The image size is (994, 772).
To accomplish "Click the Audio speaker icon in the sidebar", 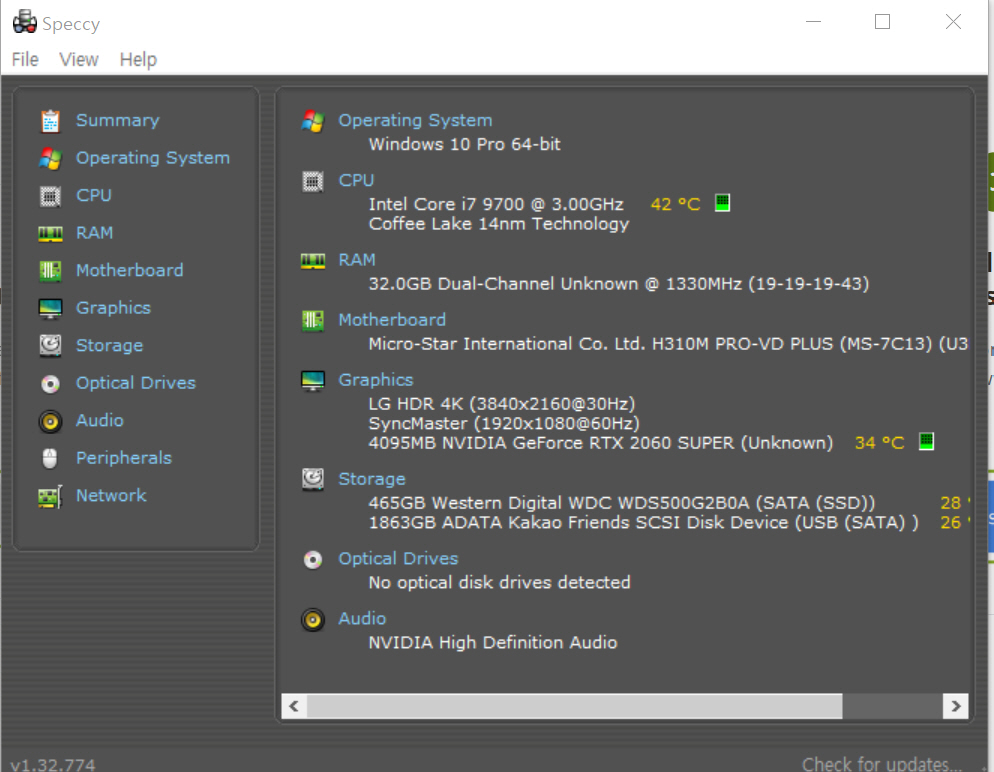I will (50, 421).
